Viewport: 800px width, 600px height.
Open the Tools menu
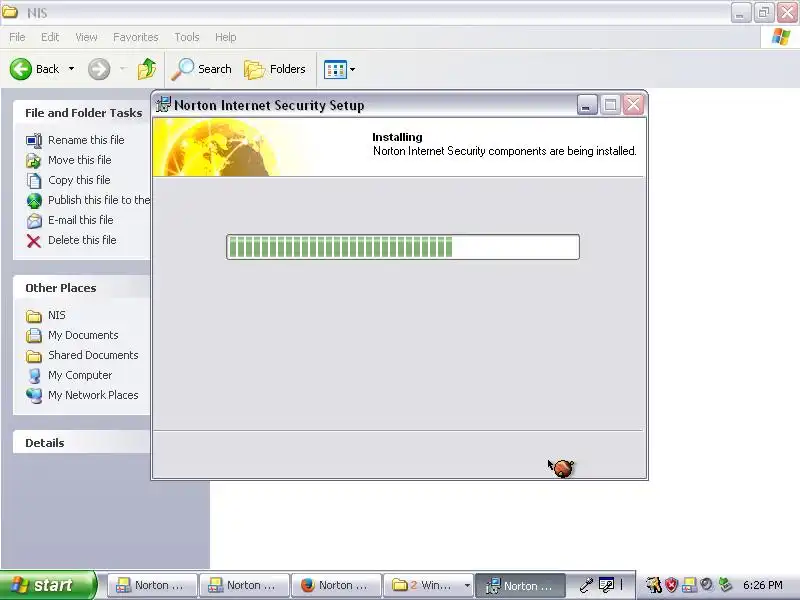click(187, 37)
